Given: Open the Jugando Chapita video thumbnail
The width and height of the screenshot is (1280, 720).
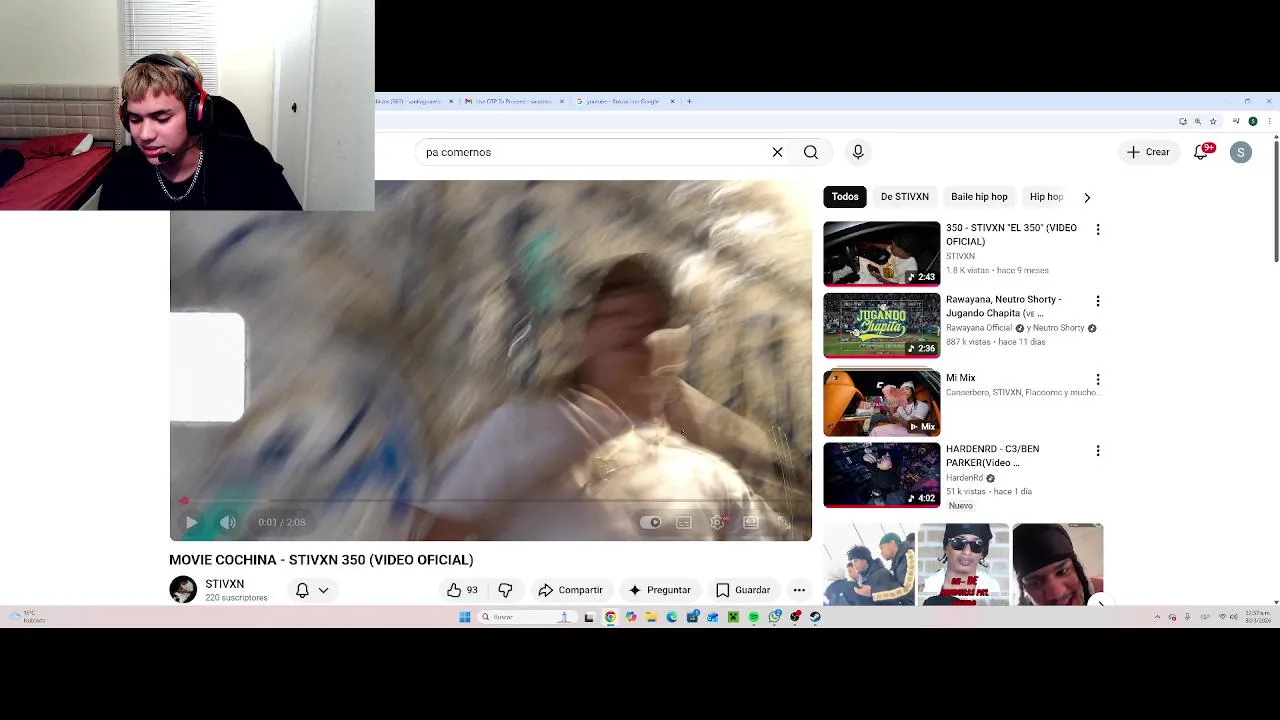Looking at the screenshot, I should pyautogui.click(x=882, y=325).
